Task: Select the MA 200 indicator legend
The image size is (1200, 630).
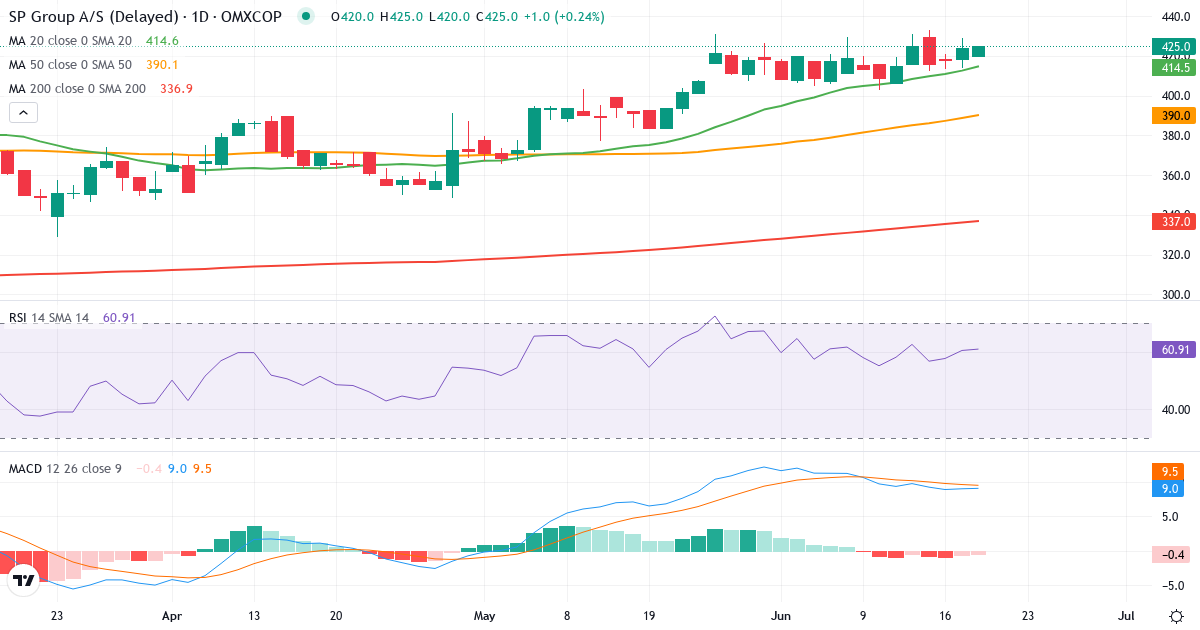Action: (x=77, y=88)
